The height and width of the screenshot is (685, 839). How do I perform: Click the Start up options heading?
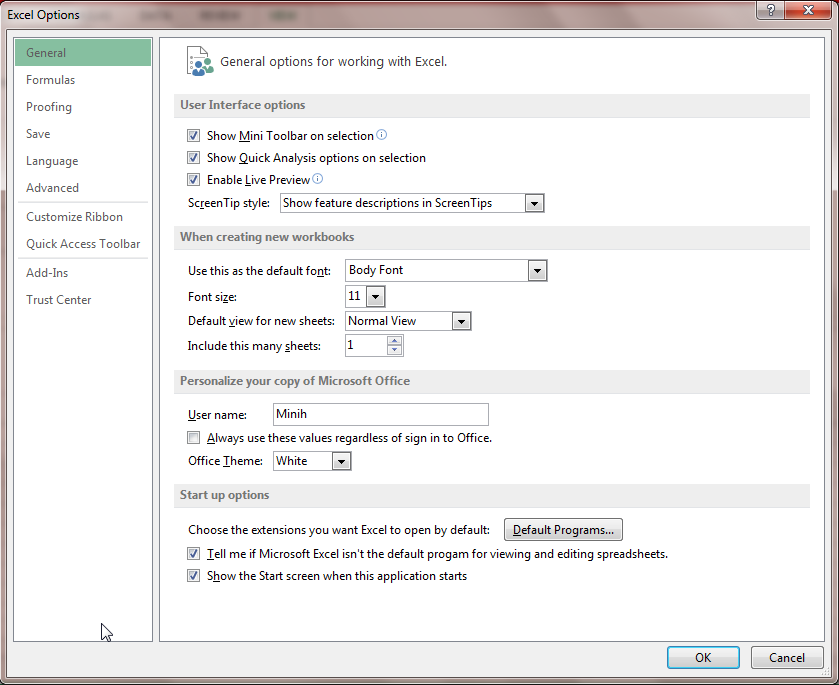point(224,494)
